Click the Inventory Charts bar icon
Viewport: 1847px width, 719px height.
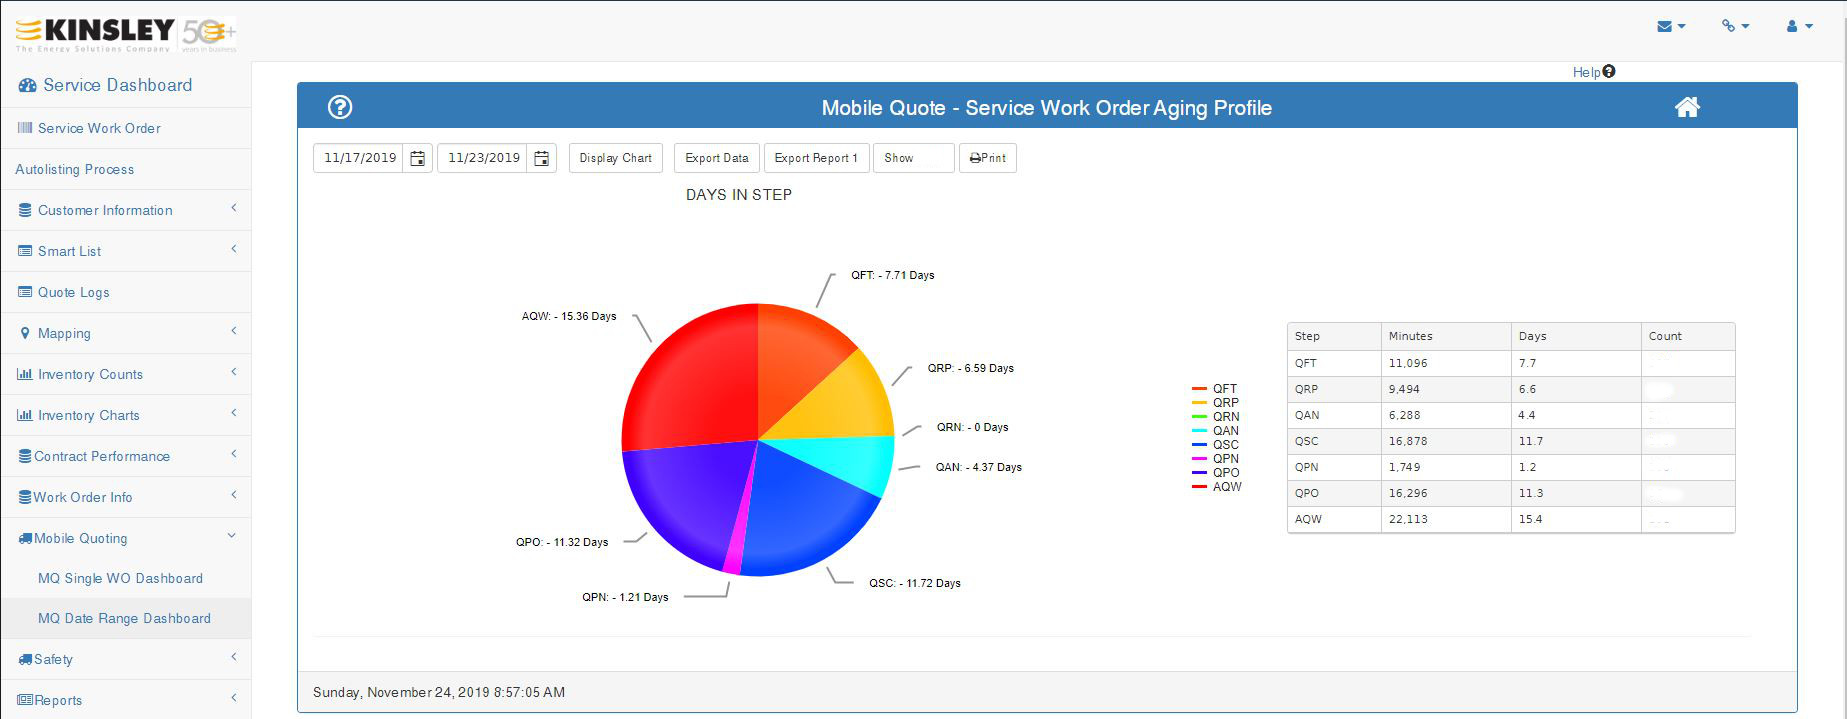pos(25,415)
